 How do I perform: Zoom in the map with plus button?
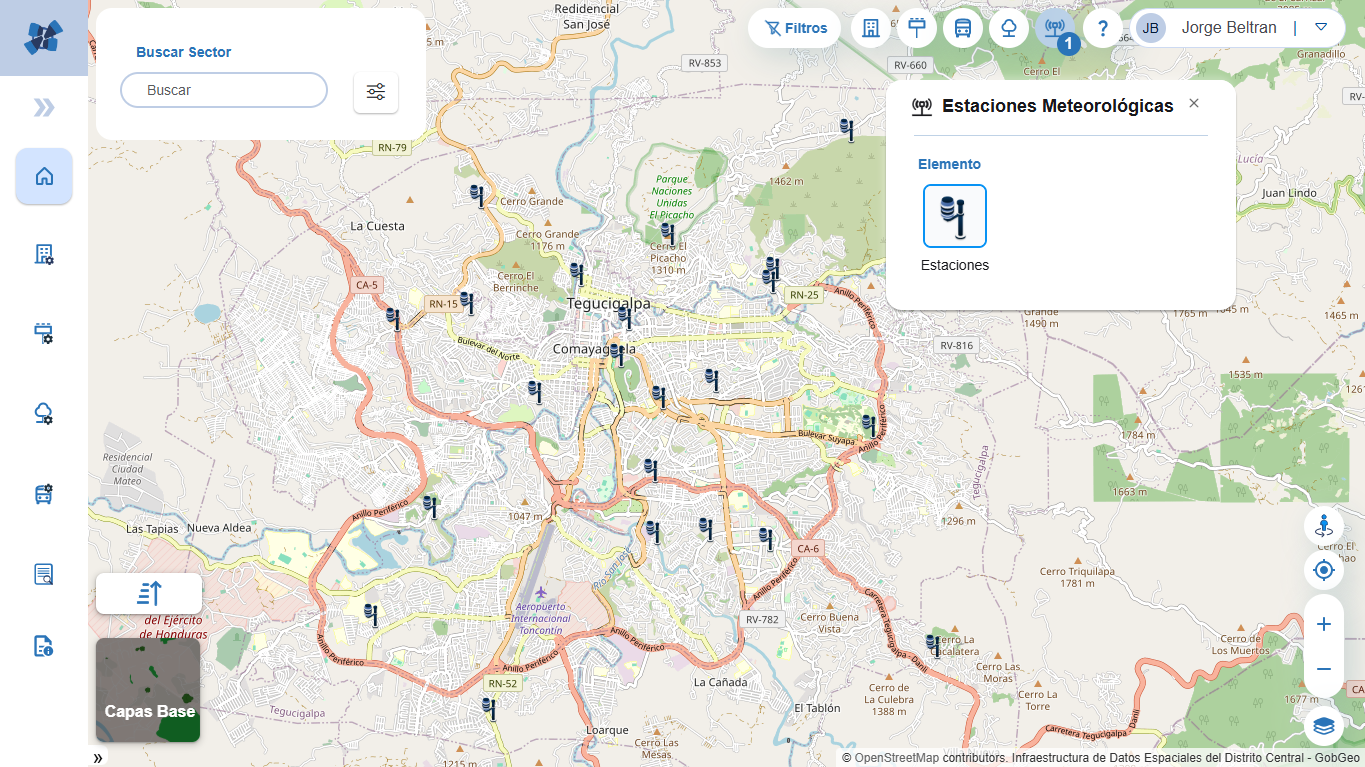click(1324, 624)
